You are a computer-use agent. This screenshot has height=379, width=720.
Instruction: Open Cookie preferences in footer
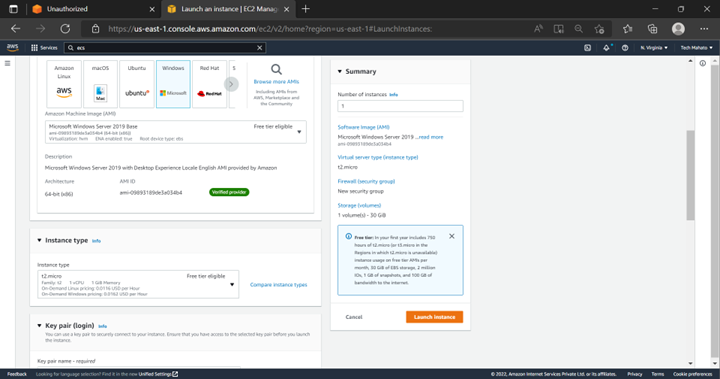point(692,374)
